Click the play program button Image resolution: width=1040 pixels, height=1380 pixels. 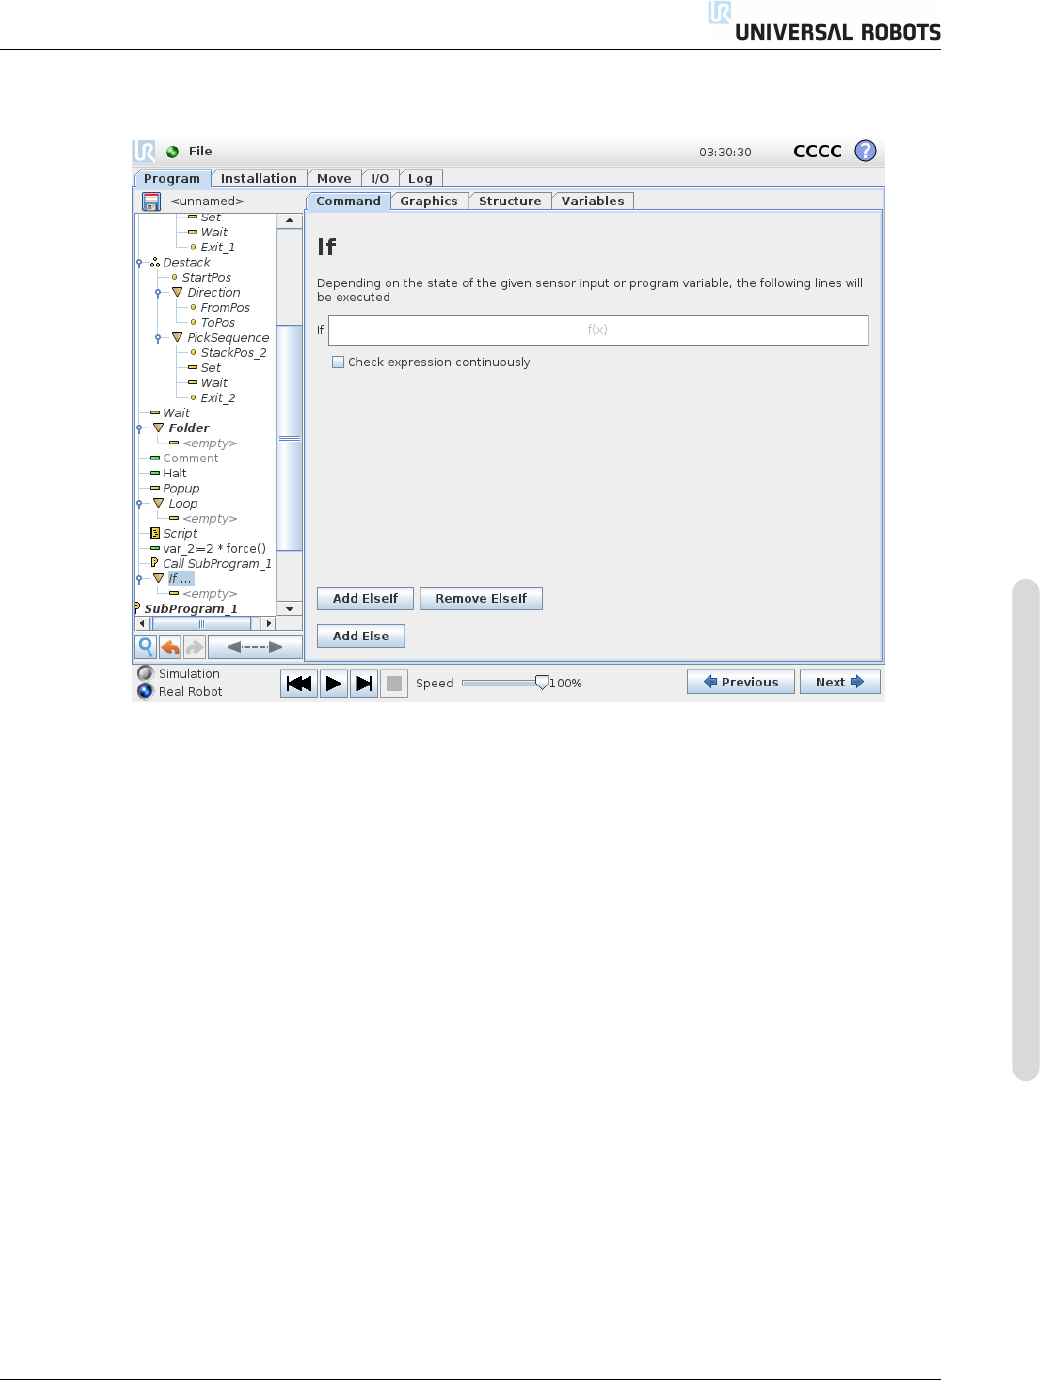tap(334, 684)
